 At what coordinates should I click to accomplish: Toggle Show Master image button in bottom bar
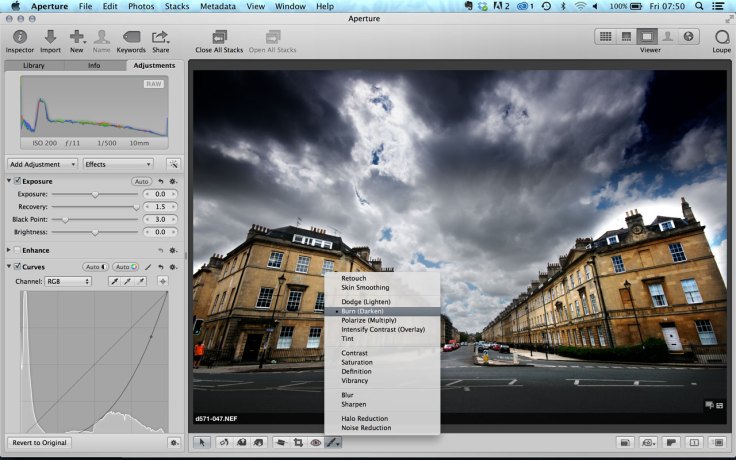pyautogui.click(x=625, y=442)
